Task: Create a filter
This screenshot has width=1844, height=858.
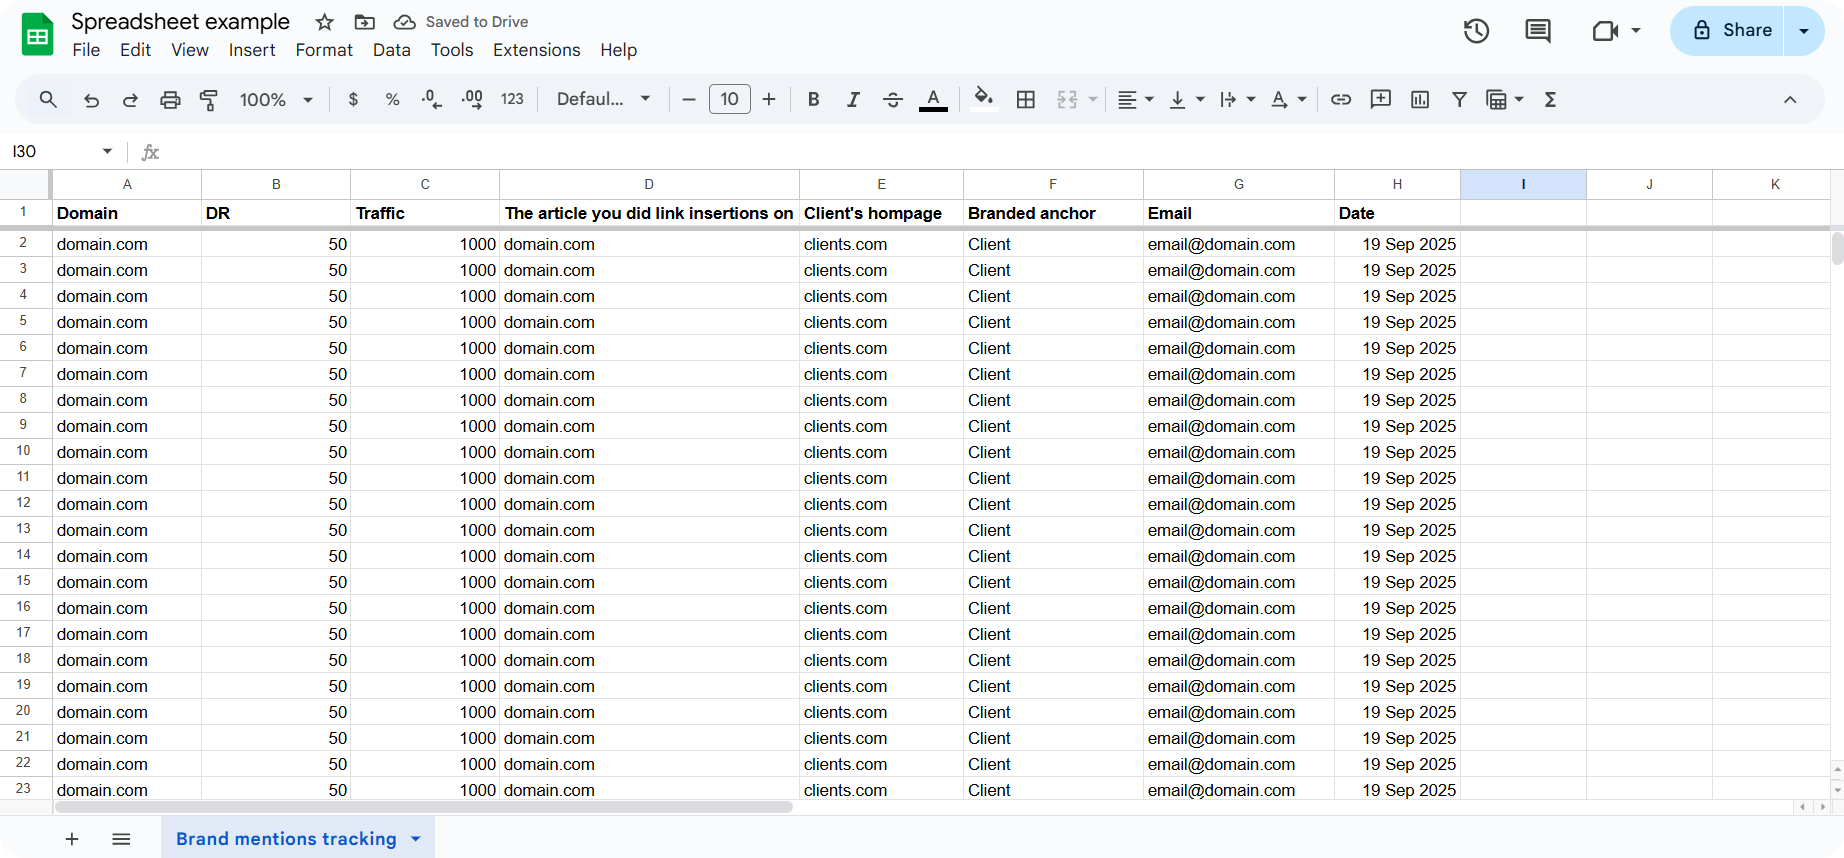Action: 1459,99
